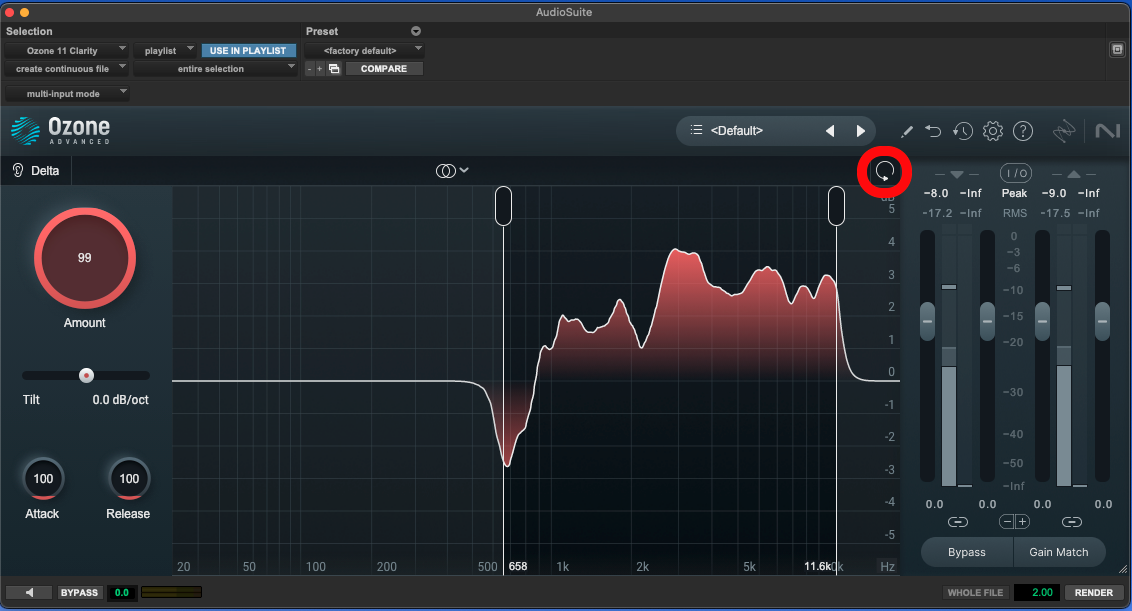Click the minus/plus gain icon under meters
The height and width of the screenshot is (611, 1132).
pyautogui.click(x=1014, y=521)
